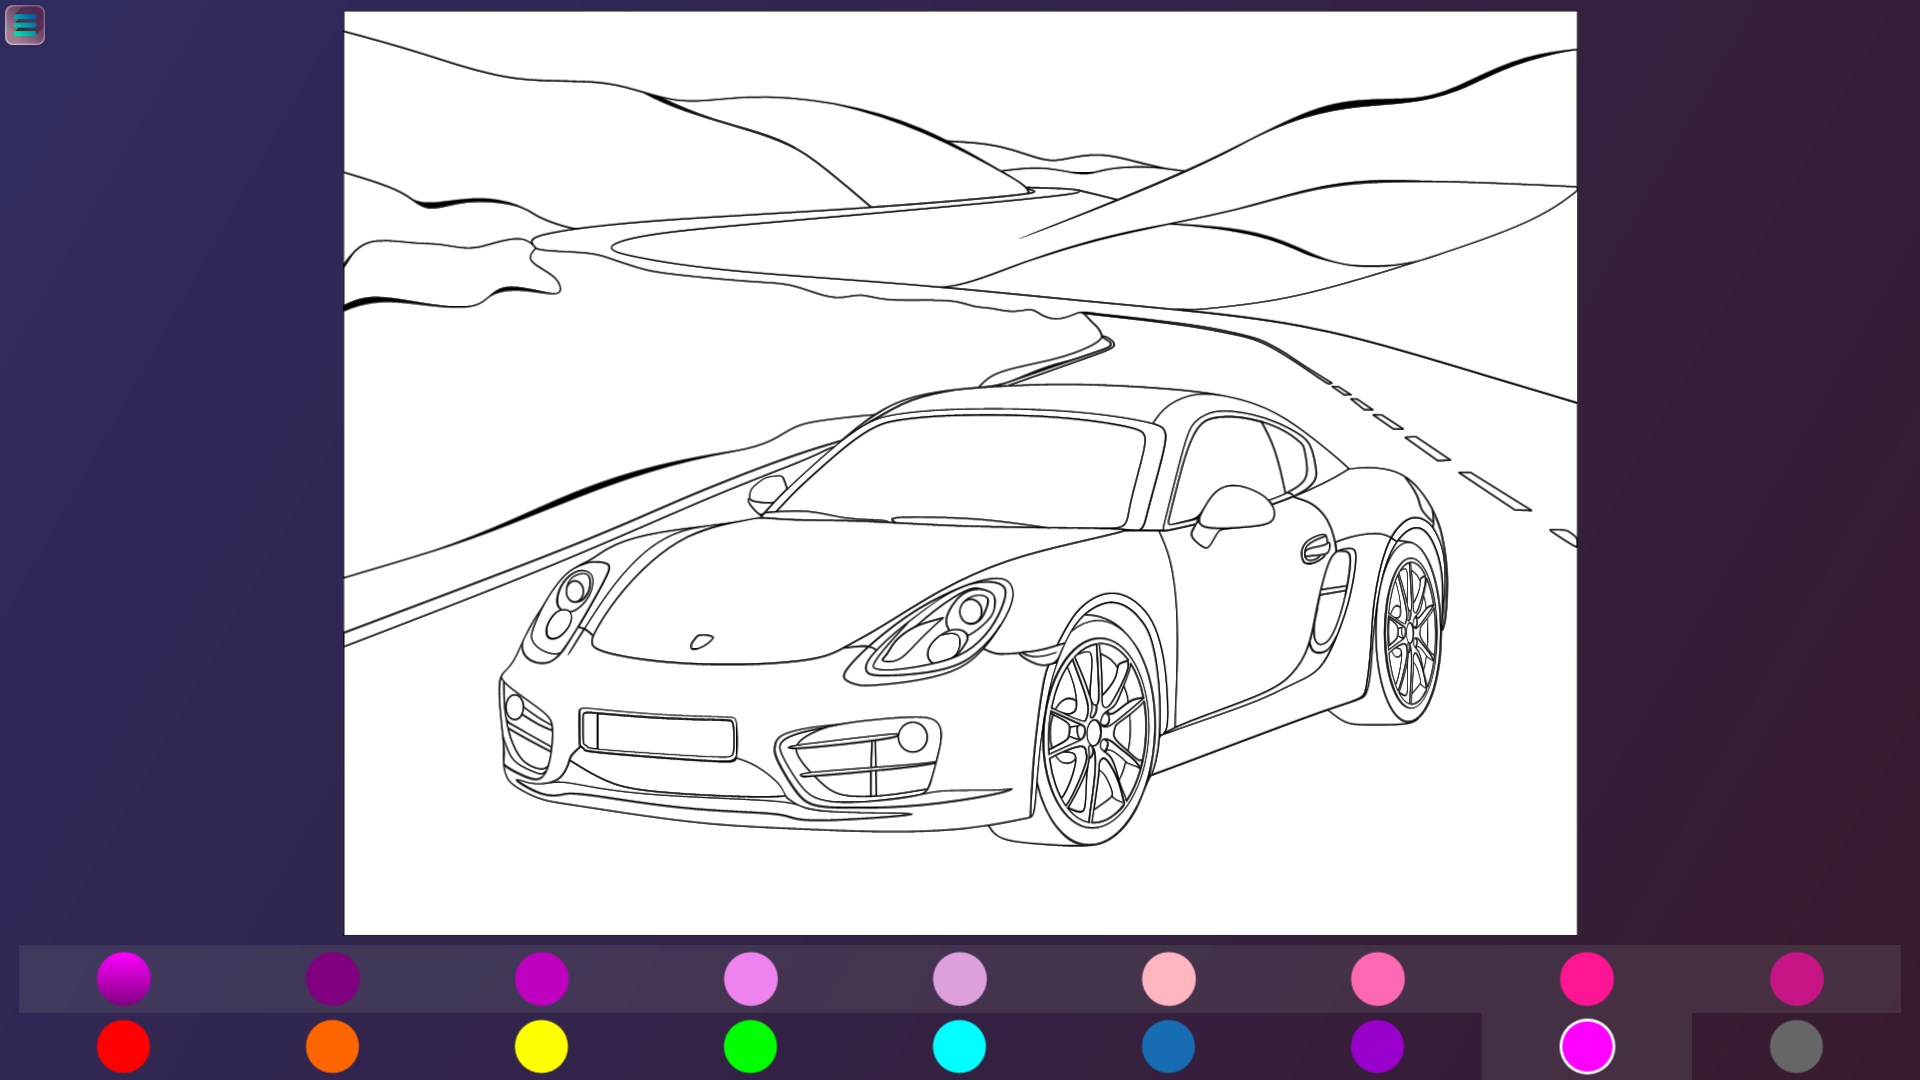The image size is (1920, 1080).
Task: Select the red color swatch
Action: [x=124, y=1046]
